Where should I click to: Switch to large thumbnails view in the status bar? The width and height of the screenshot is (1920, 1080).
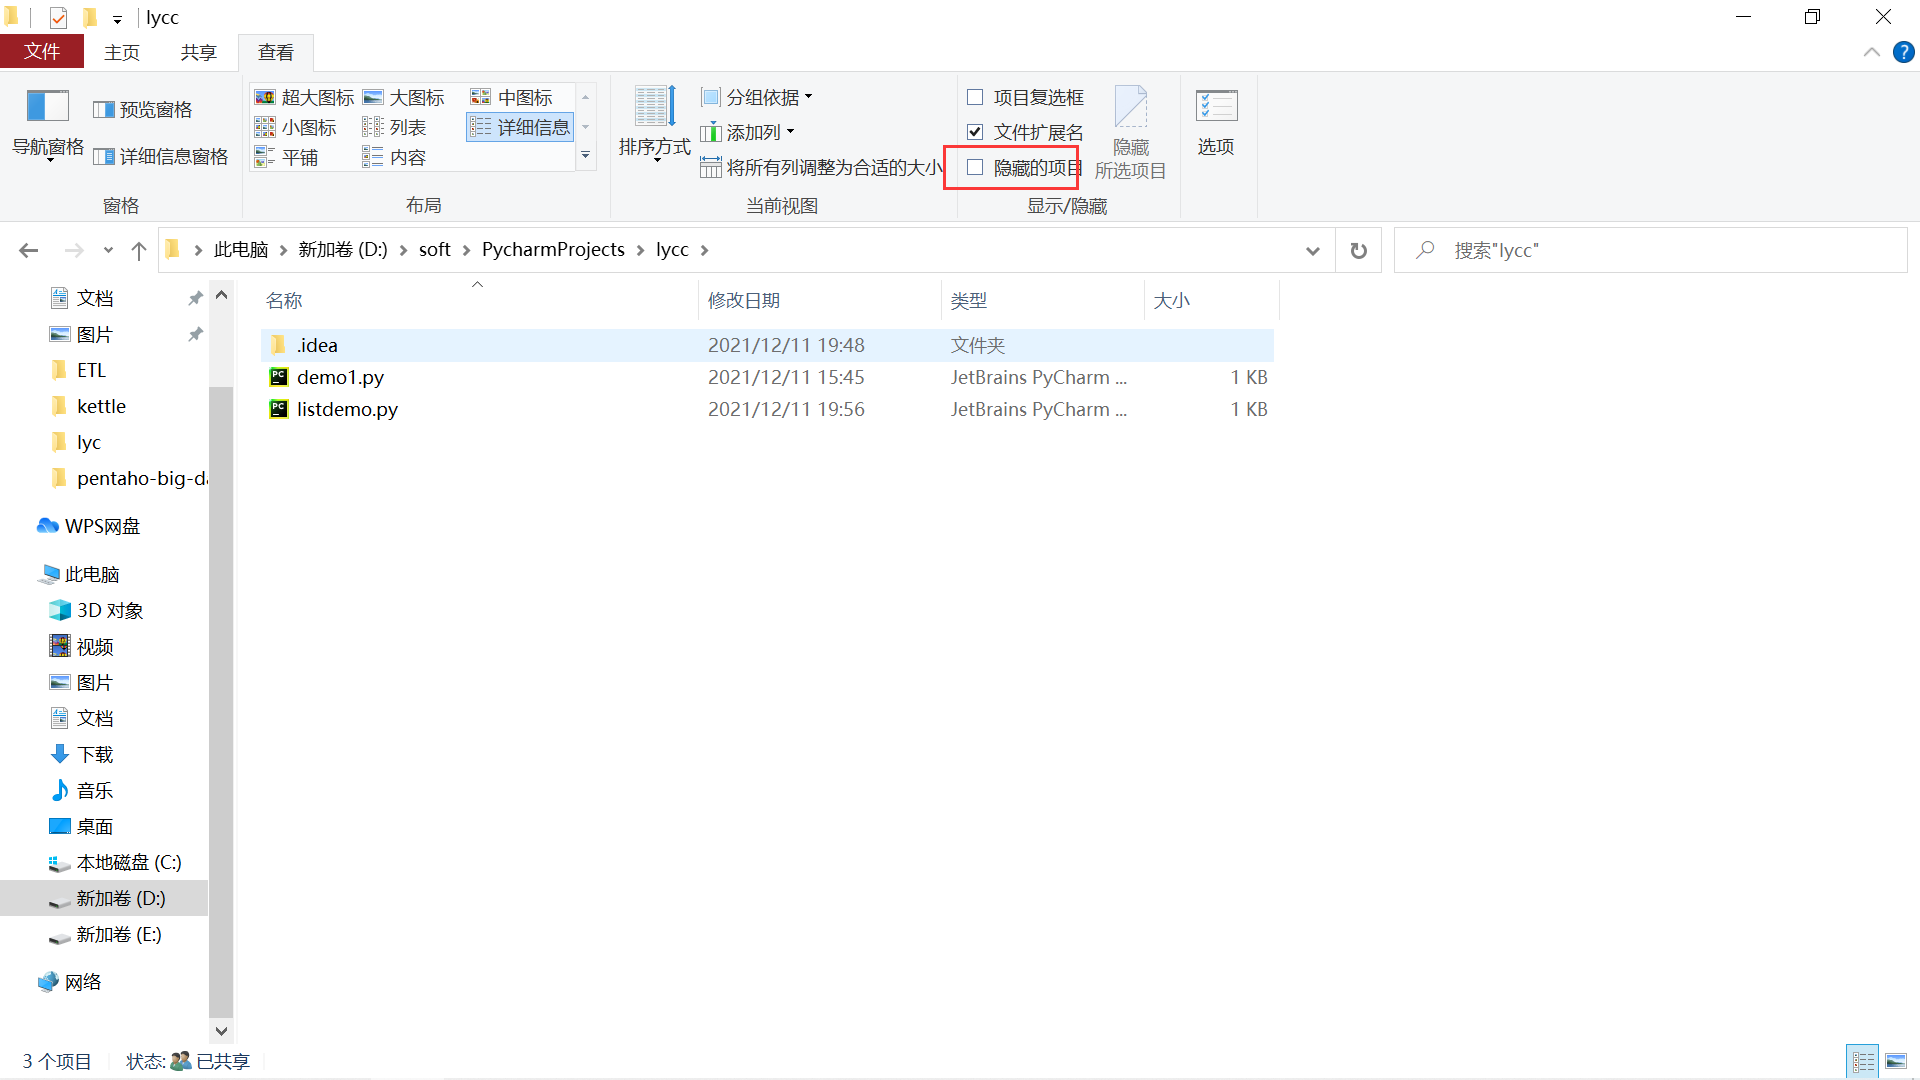(1896, 1062)
